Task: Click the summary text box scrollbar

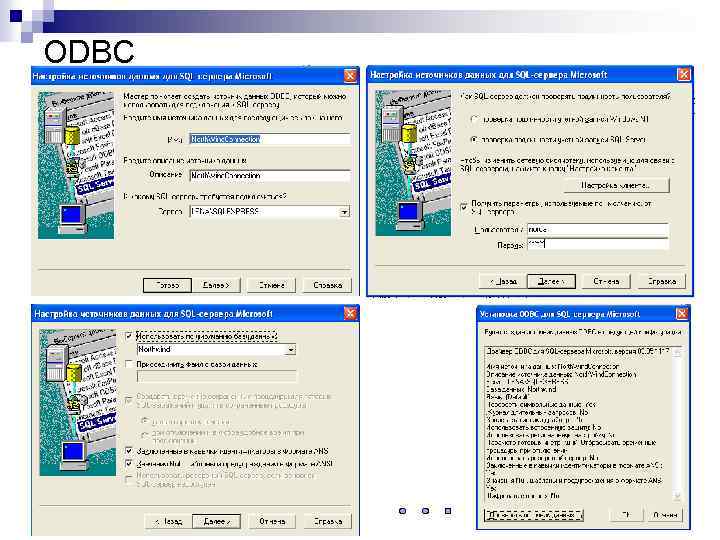Action: click(677, 424)
